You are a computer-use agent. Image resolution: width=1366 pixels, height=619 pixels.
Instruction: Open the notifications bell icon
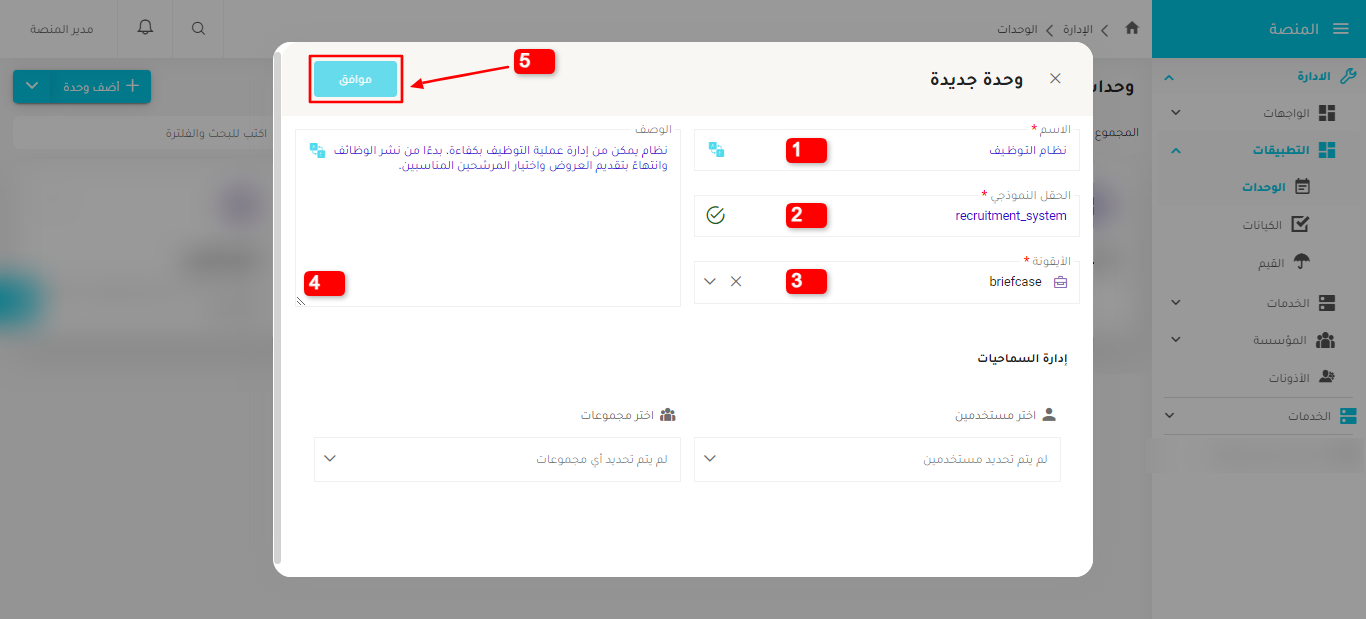coord(144,28)
